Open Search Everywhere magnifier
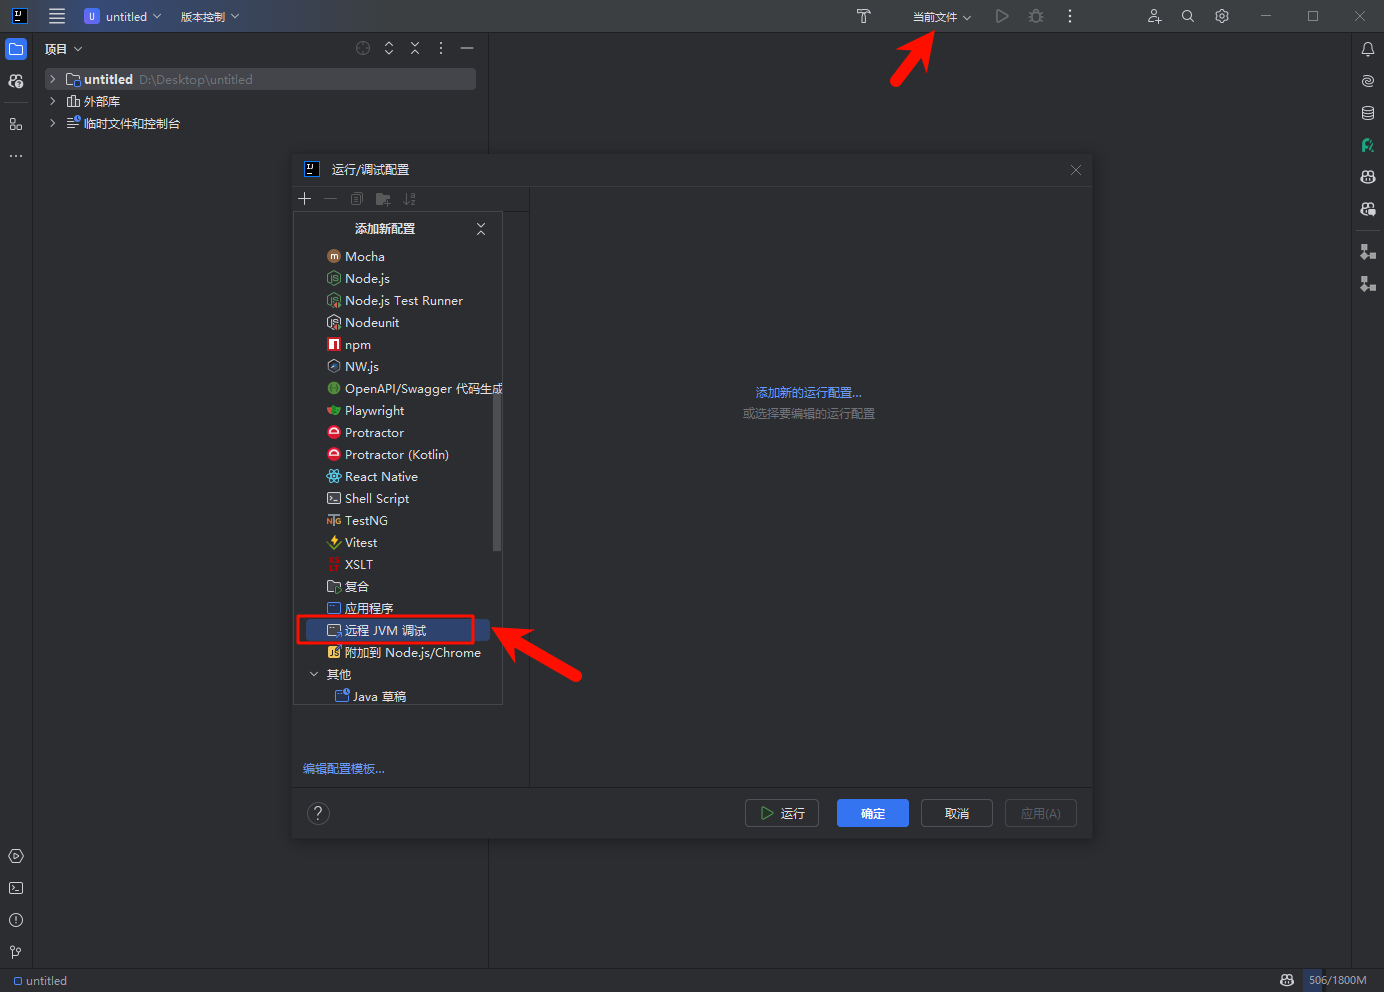The width and height of the screenshot is (1384, 992). tap(1188, 16)
